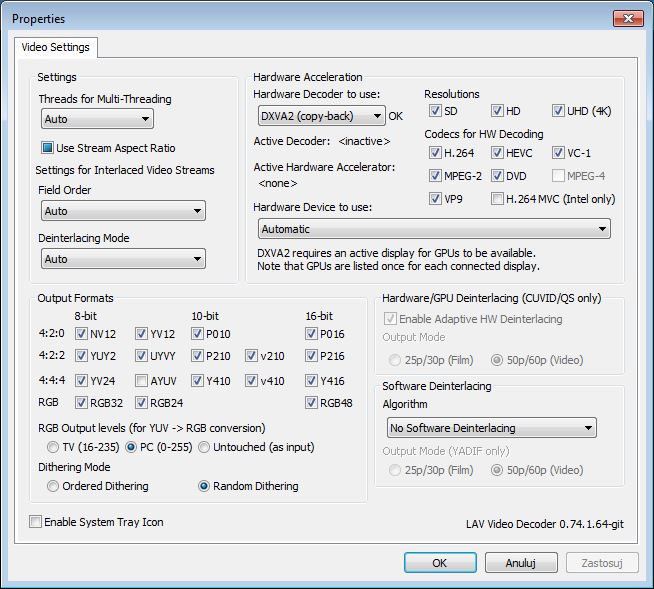Uncheck the NV12 output format
The image size is (654, 589).
[82, 334]
